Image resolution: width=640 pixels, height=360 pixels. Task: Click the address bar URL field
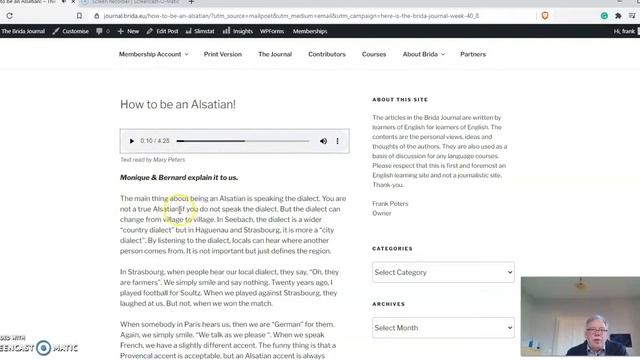(x=291, y=16)
